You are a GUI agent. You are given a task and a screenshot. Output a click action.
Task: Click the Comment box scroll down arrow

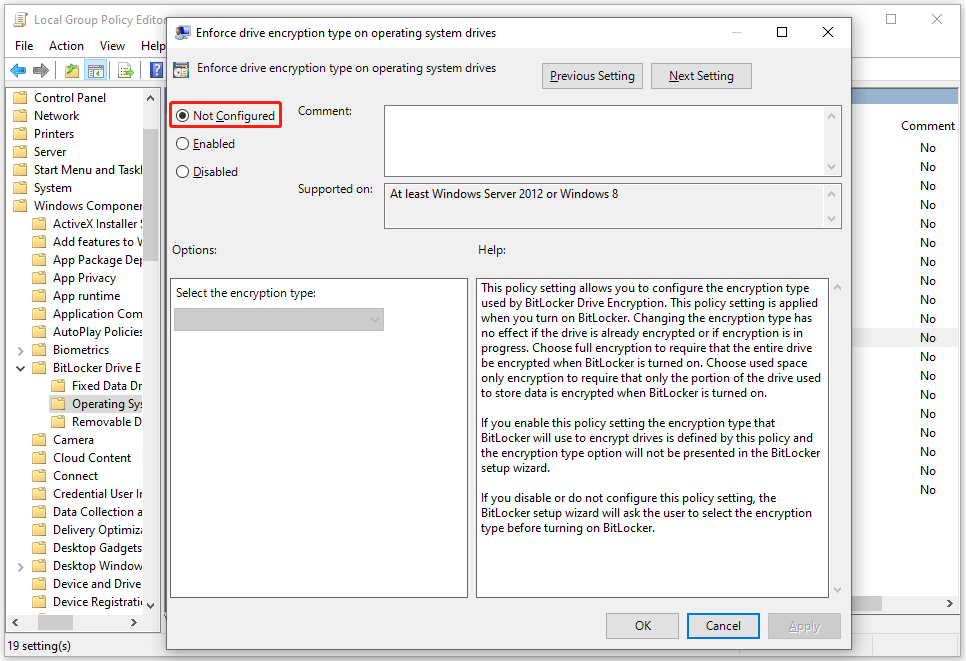[x=832, y=167]
